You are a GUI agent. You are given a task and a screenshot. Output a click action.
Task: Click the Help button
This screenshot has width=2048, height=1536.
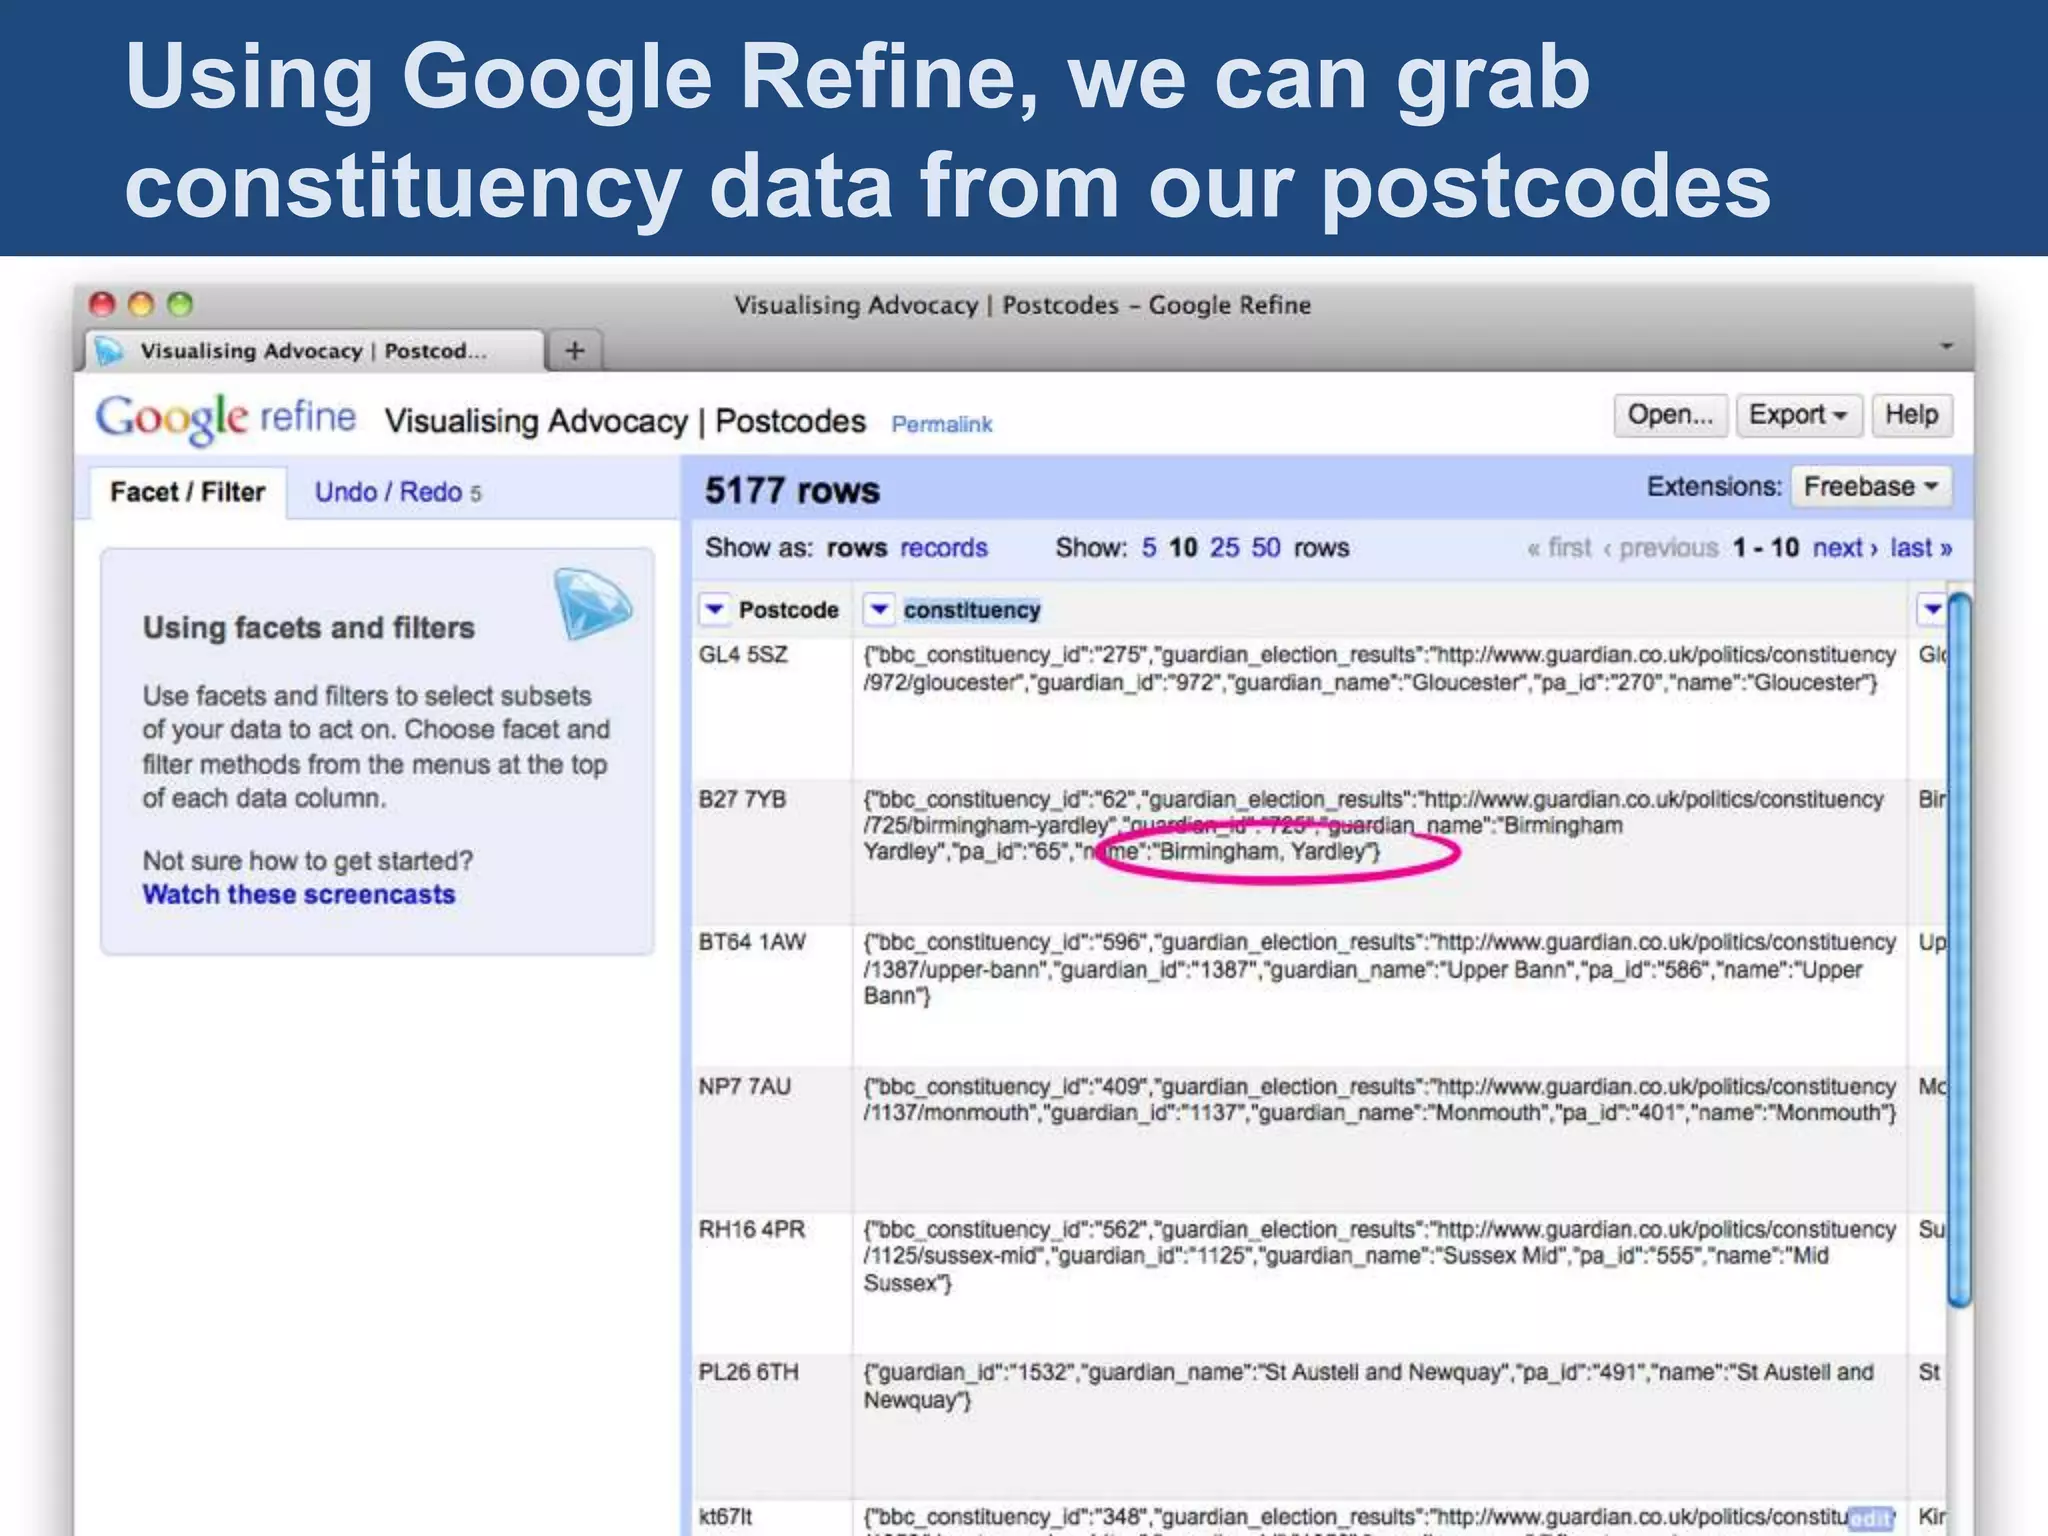click(1911, 415)
